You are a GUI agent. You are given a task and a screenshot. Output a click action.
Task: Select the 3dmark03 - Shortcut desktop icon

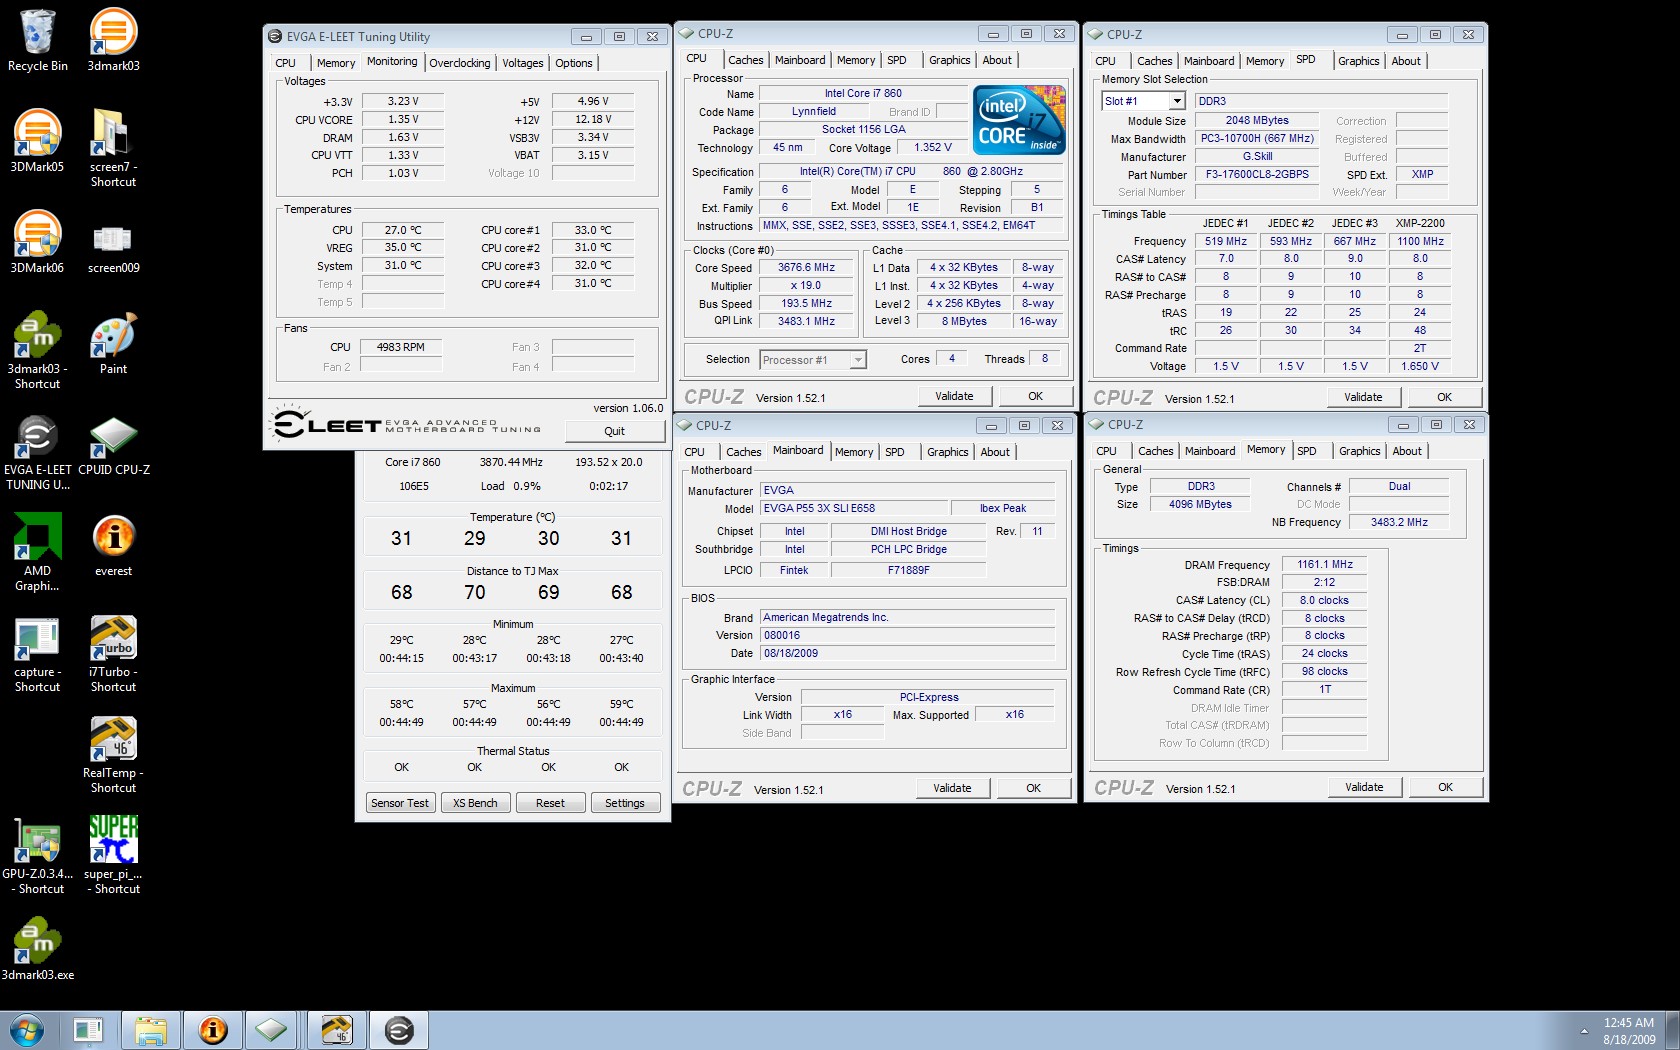click(x=37, y=350)
